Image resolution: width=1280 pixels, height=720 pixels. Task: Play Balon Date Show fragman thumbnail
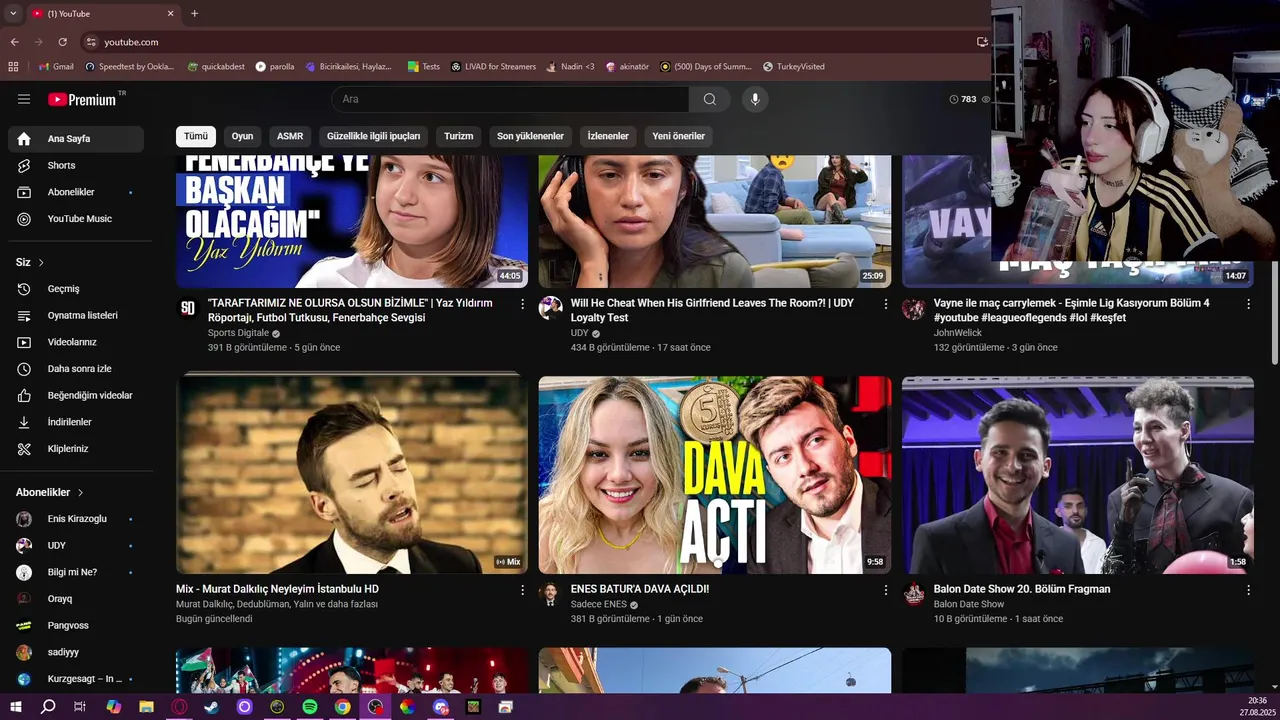click(1078, 475)
